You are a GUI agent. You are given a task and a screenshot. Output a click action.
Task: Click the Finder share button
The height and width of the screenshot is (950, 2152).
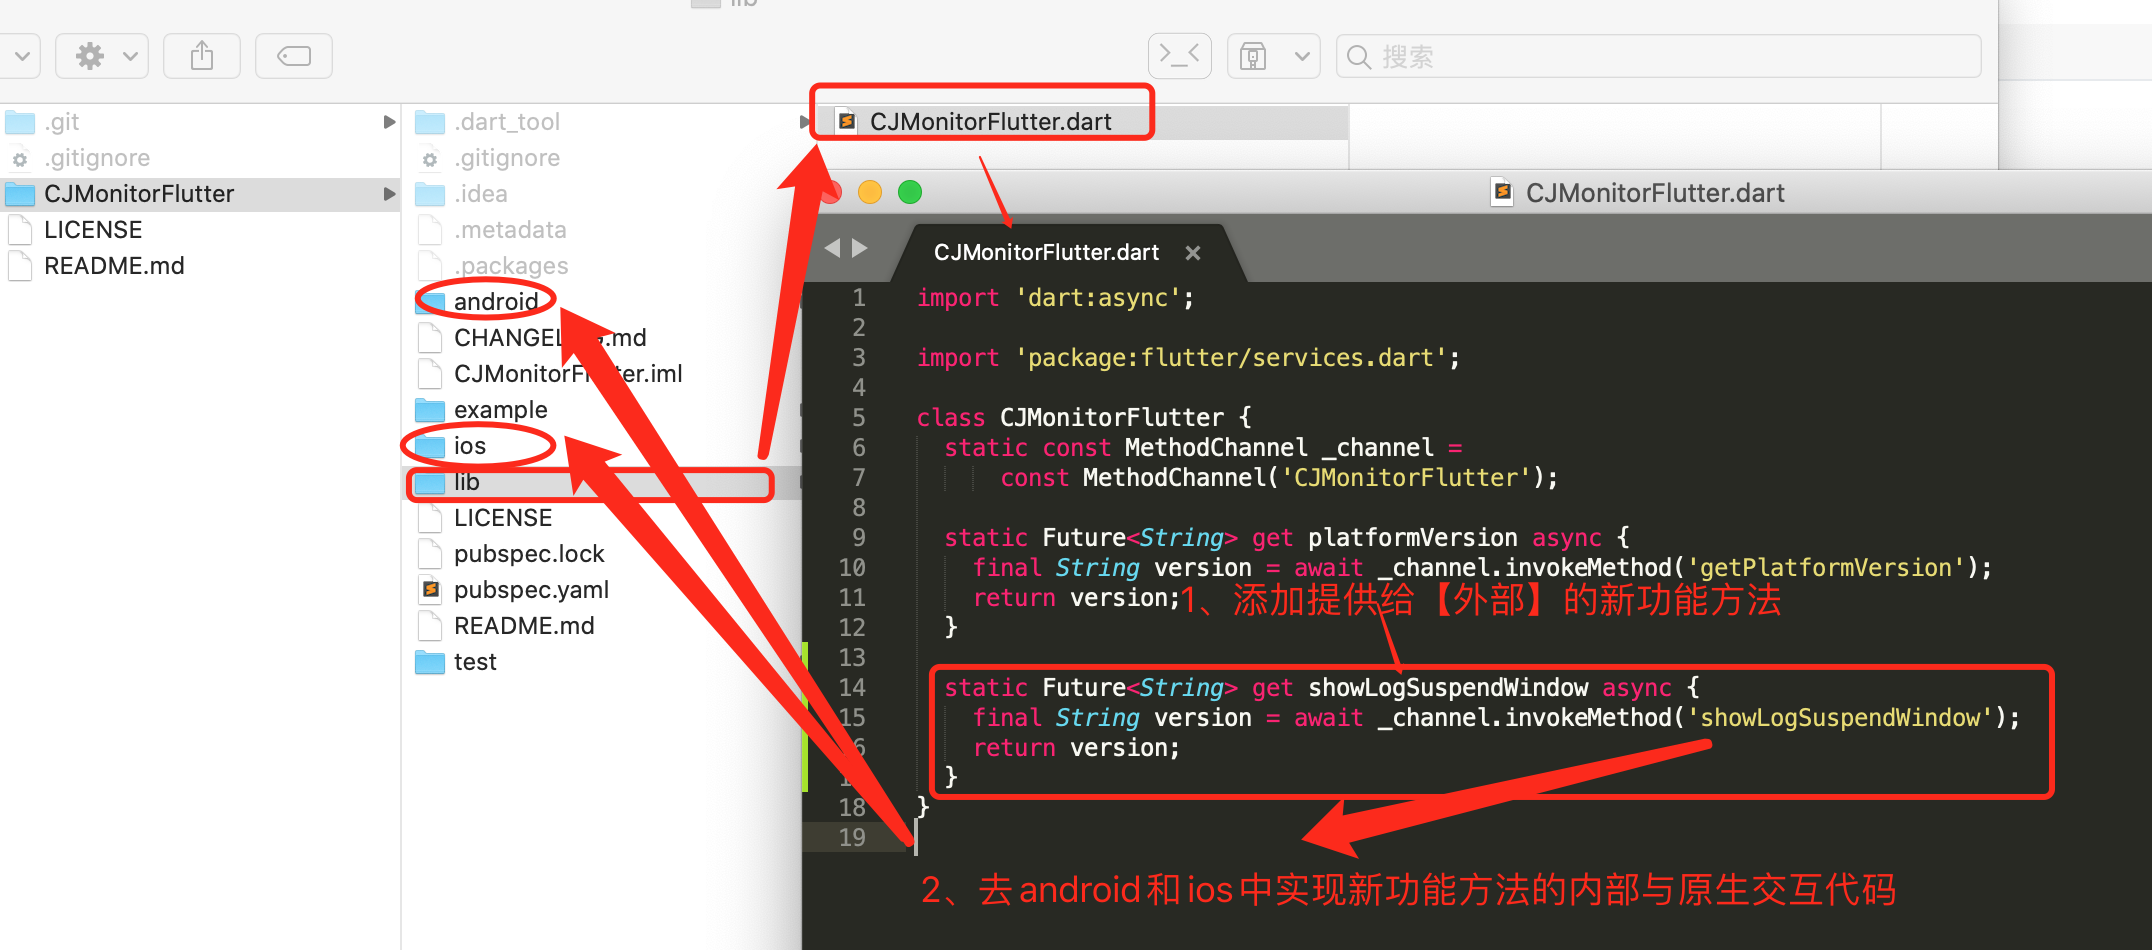(x=202, y=56)
